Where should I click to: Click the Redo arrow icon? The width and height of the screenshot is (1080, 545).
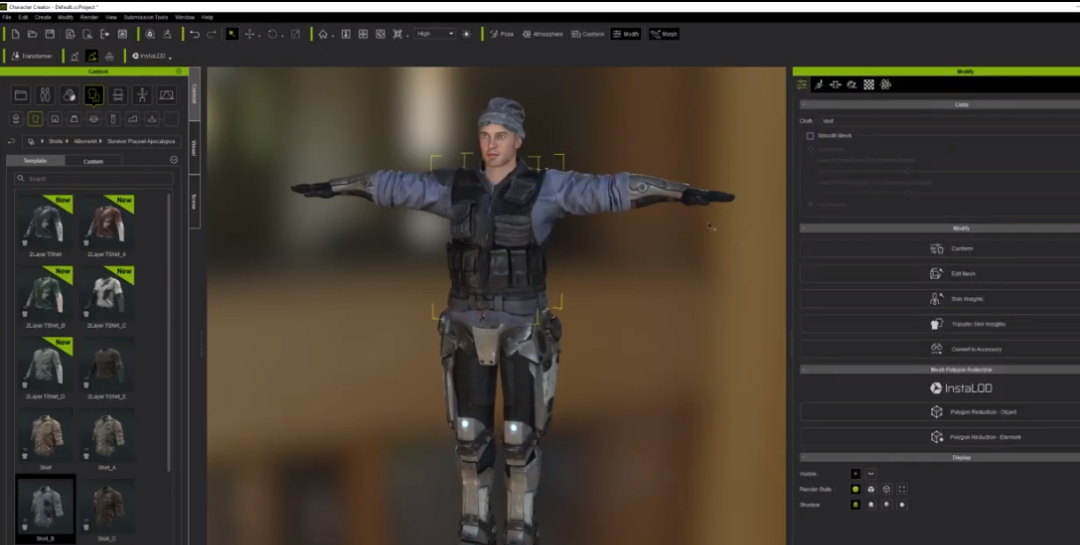point(211,34)
